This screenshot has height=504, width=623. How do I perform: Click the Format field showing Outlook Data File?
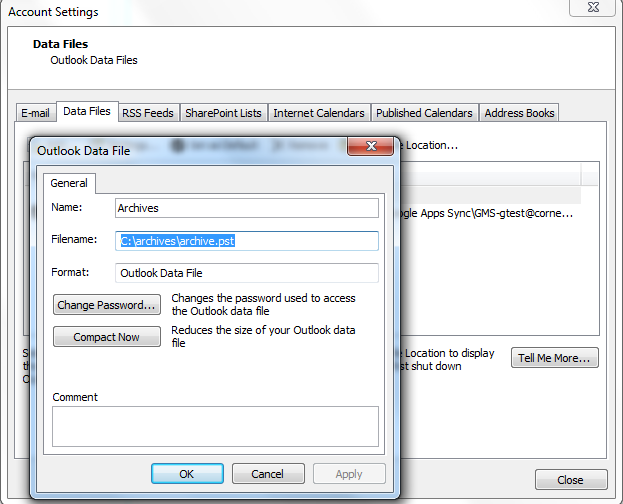click(246, 273)
